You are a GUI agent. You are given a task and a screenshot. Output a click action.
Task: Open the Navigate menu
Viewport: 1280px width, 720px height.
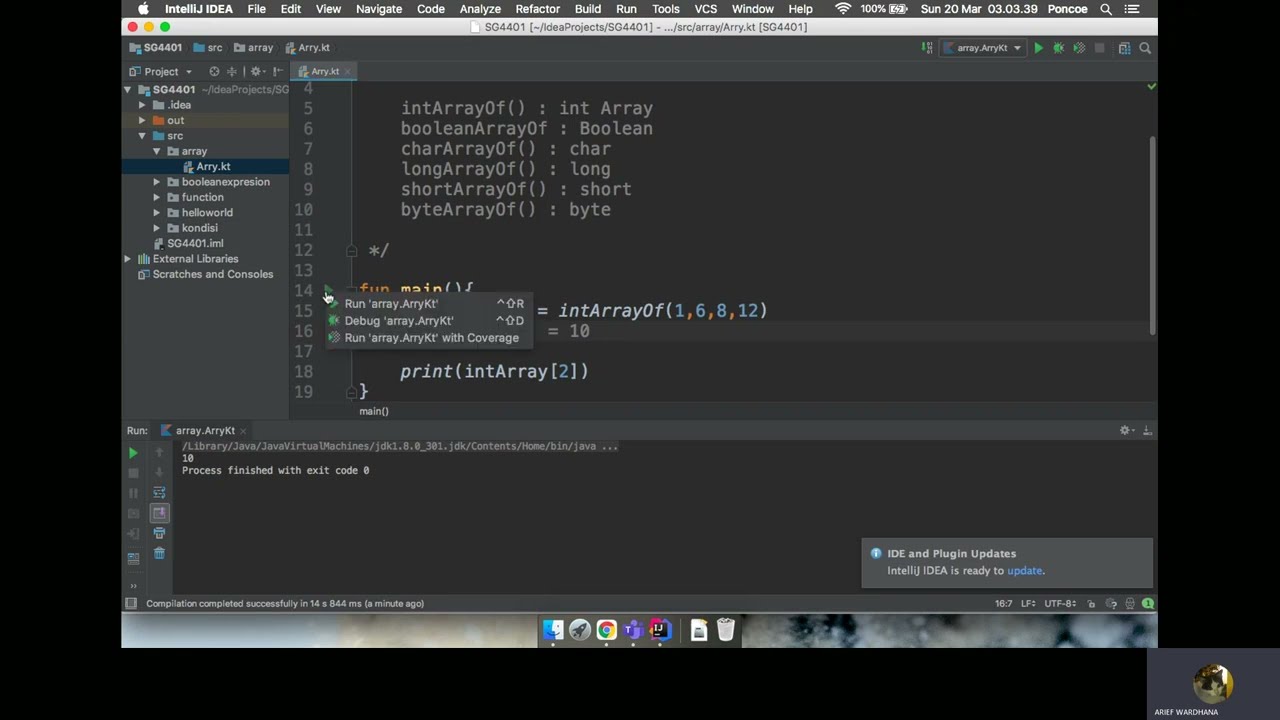point(378,9)
